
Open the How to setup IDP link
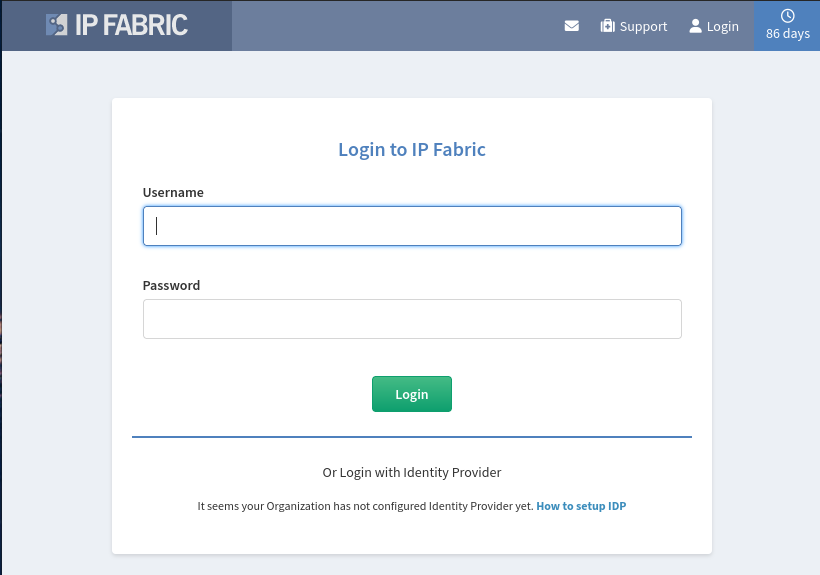point(581,506)
